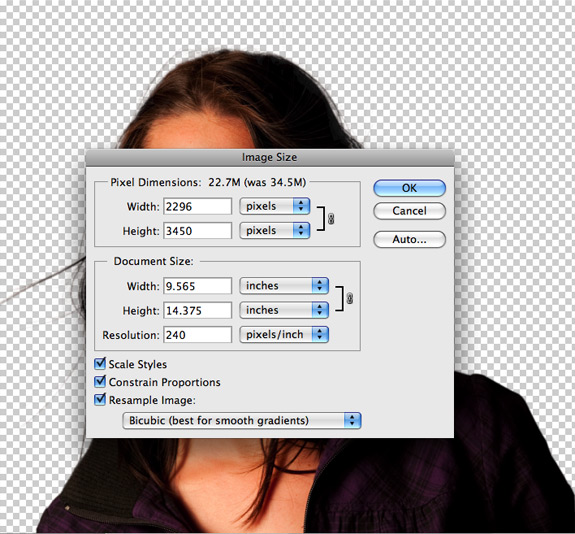Image resolution: width=575 pixels, height=534 pixels.
Task: Open the pixels/inch resolution units dropdown
Action: (284, 334)
